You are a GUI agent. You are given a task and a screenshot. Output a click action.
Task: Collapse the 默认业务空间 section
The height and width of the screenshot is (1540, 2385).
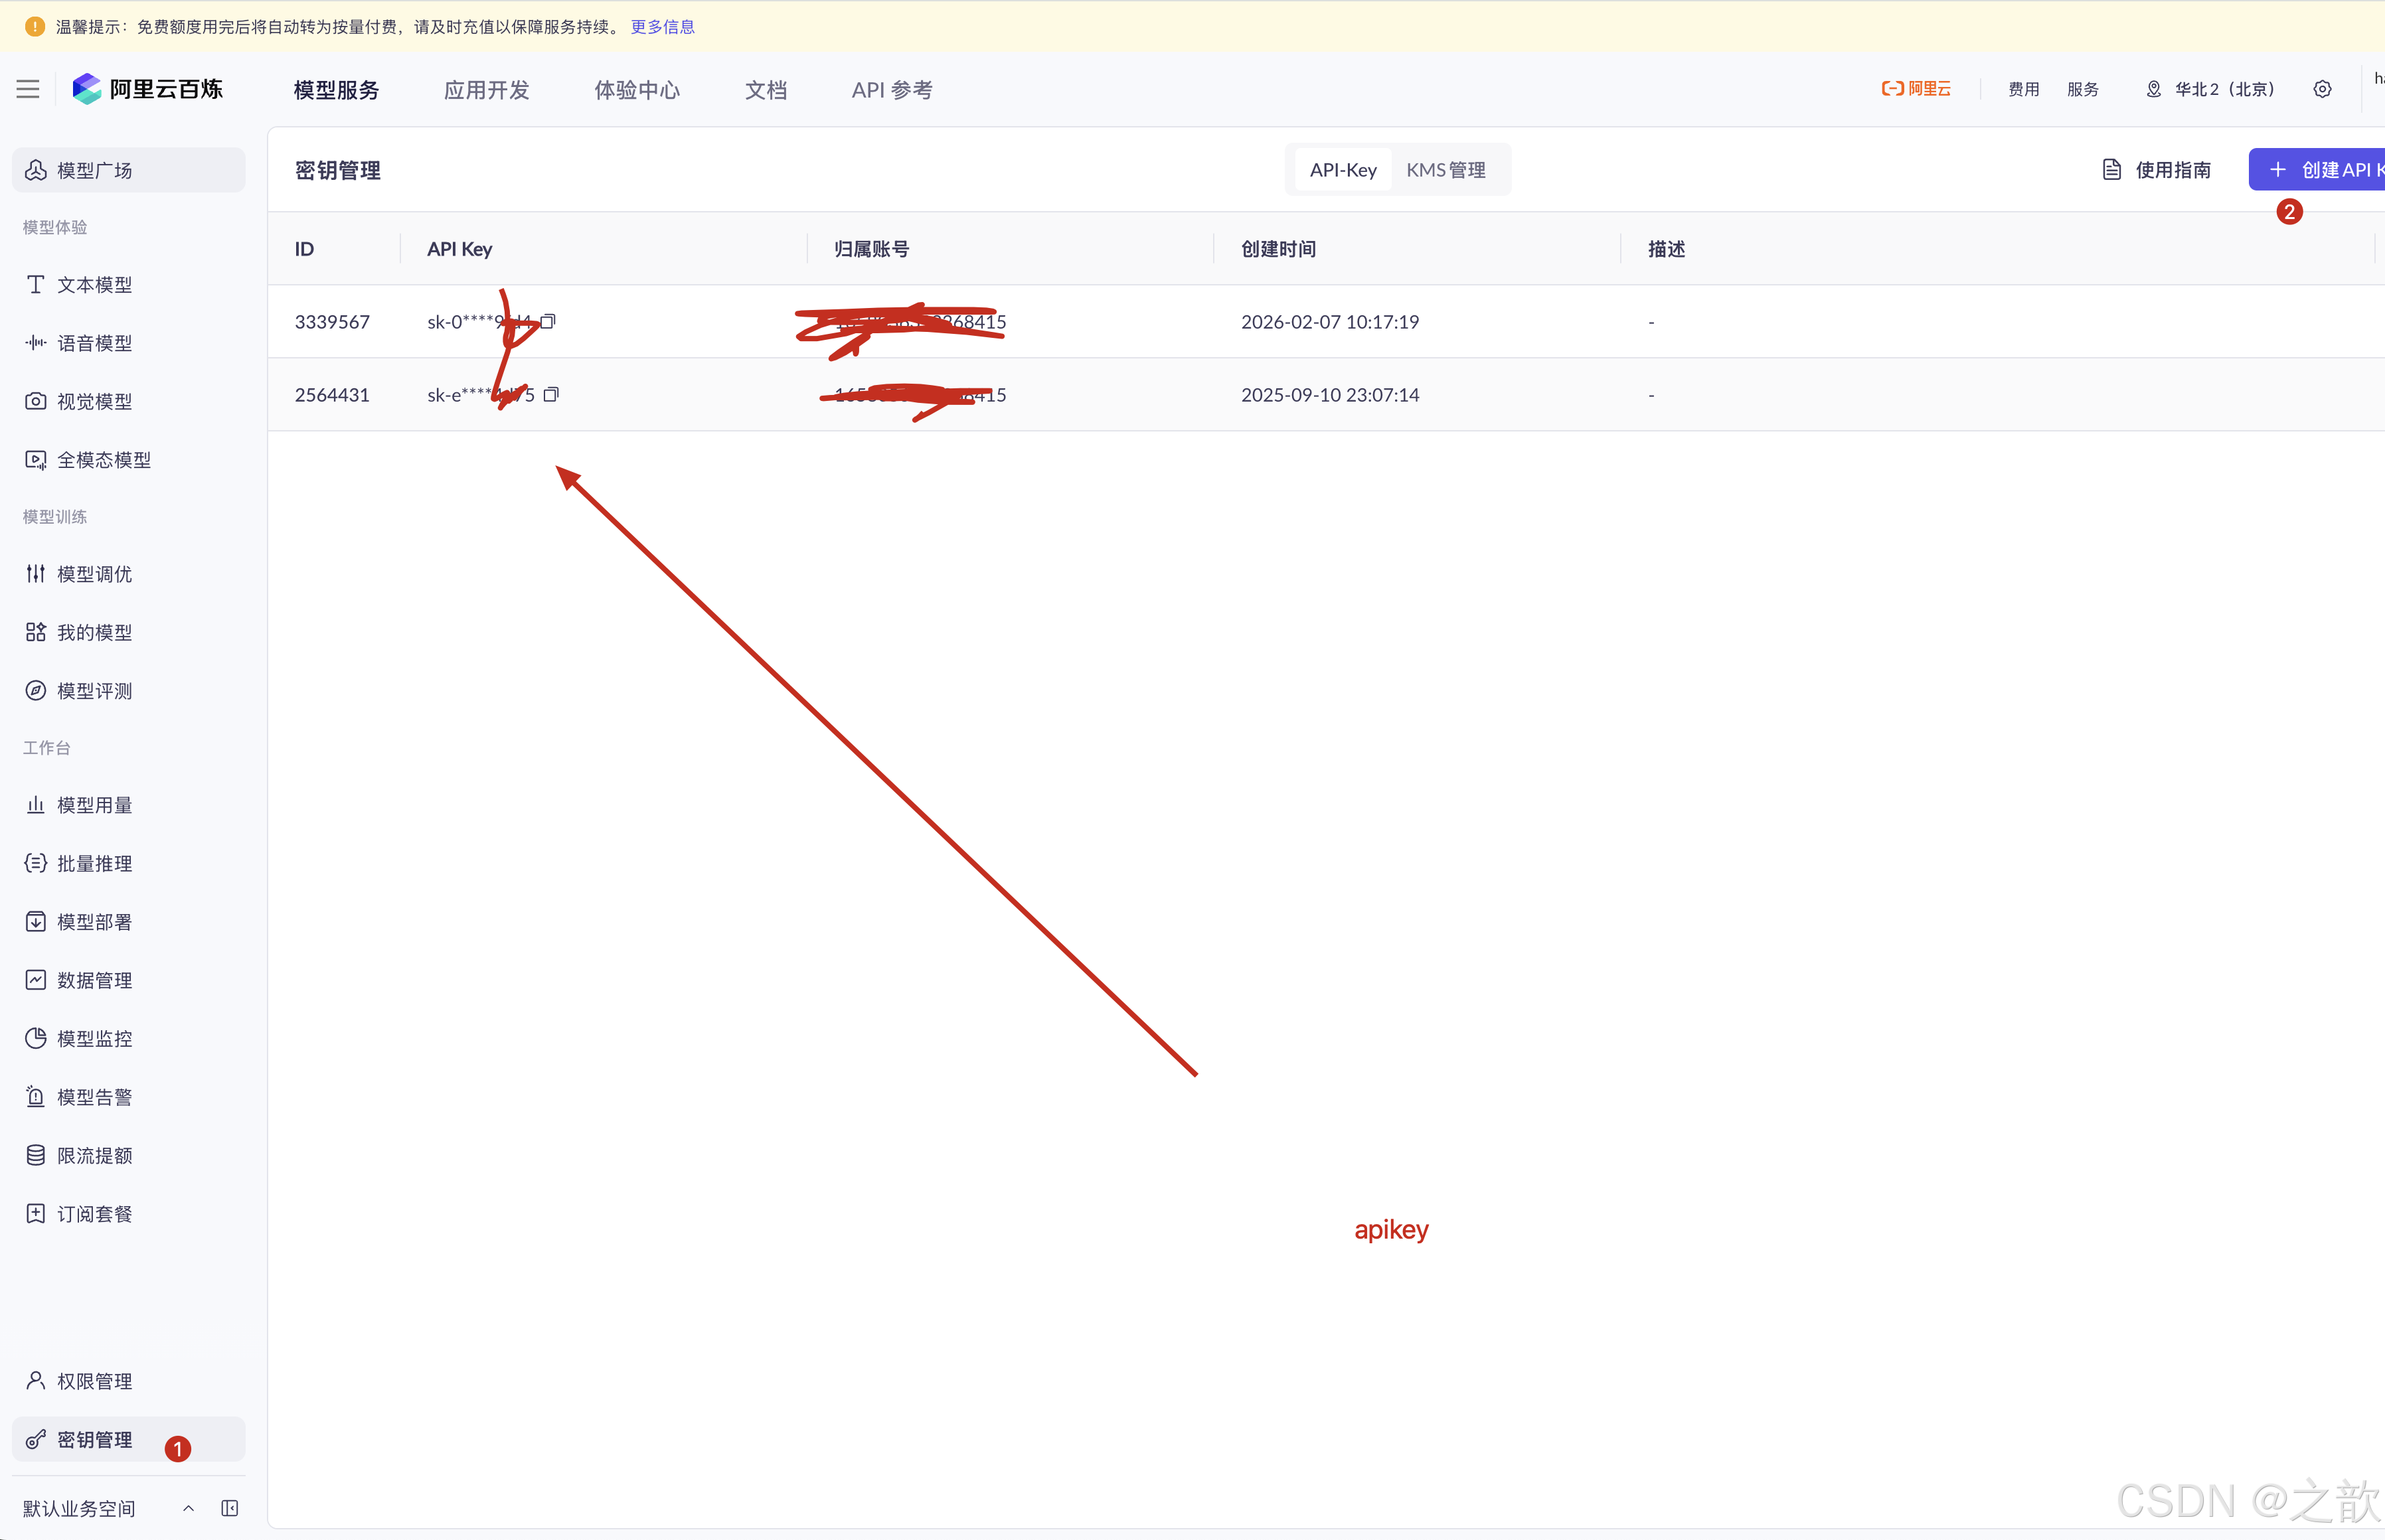click(188, 1508)
